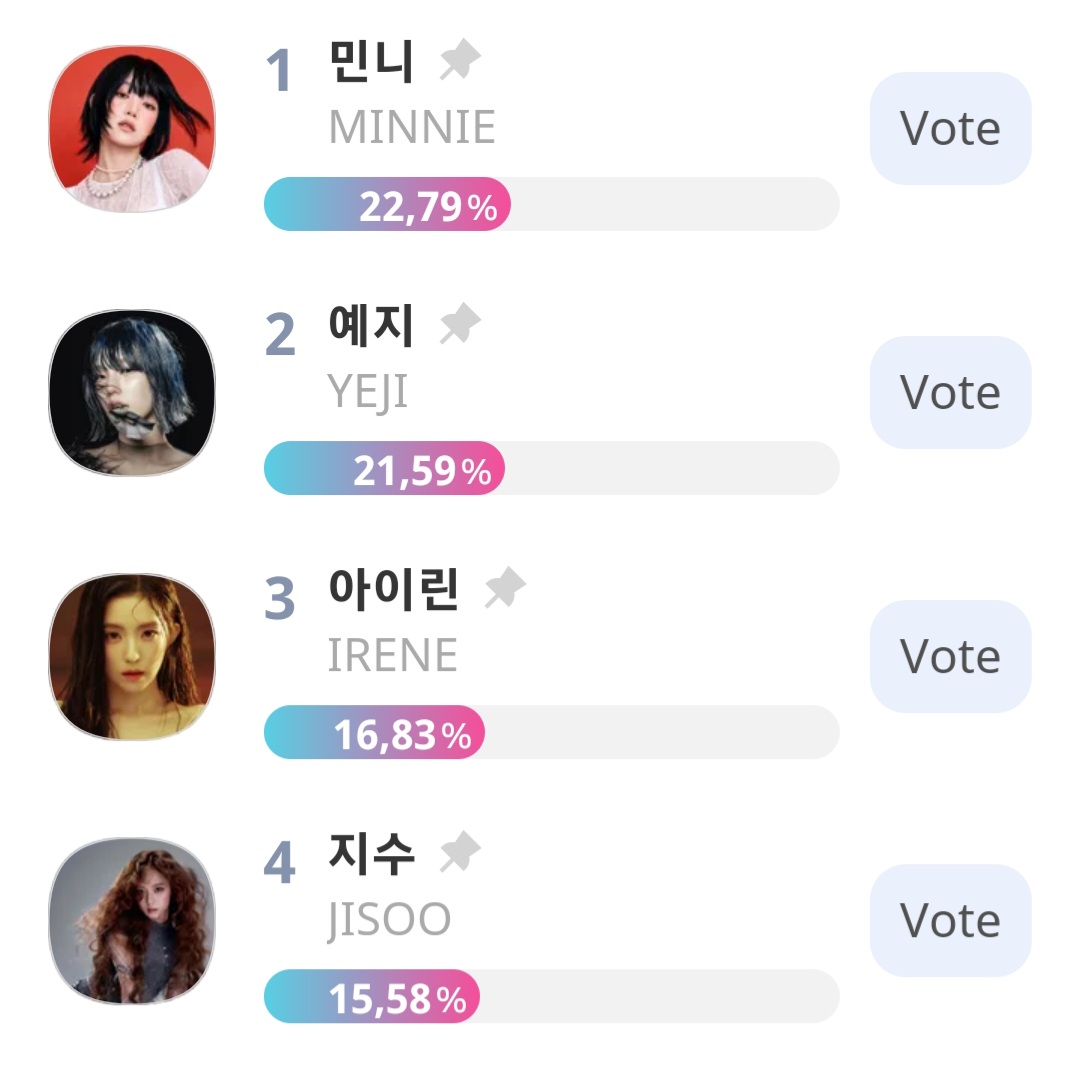Viewport: 1072px width, 1072px height.
Task: Open JISOO's curly-hair profile image
Action: pyautogui.click(x=132, y=921)
